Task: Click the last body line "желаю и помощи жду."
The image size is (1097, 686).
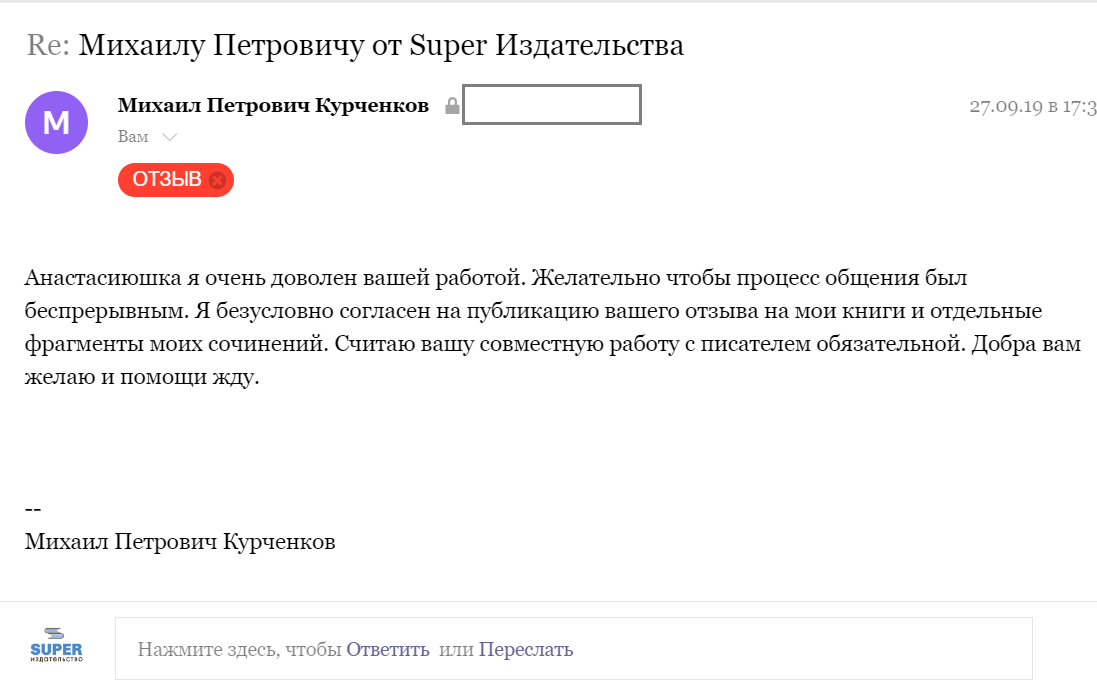Action: pos(142,378)
